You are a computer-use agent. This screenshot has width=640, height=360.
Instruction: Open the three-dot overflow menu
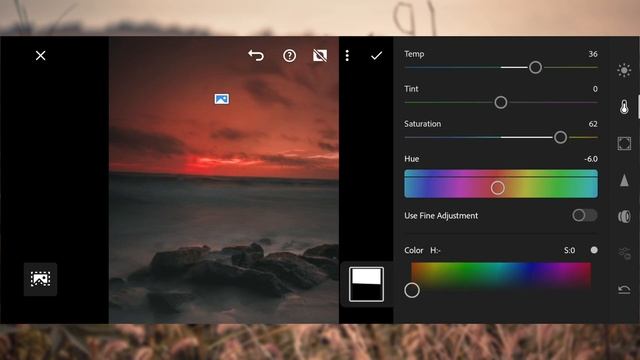click(347, 56)
